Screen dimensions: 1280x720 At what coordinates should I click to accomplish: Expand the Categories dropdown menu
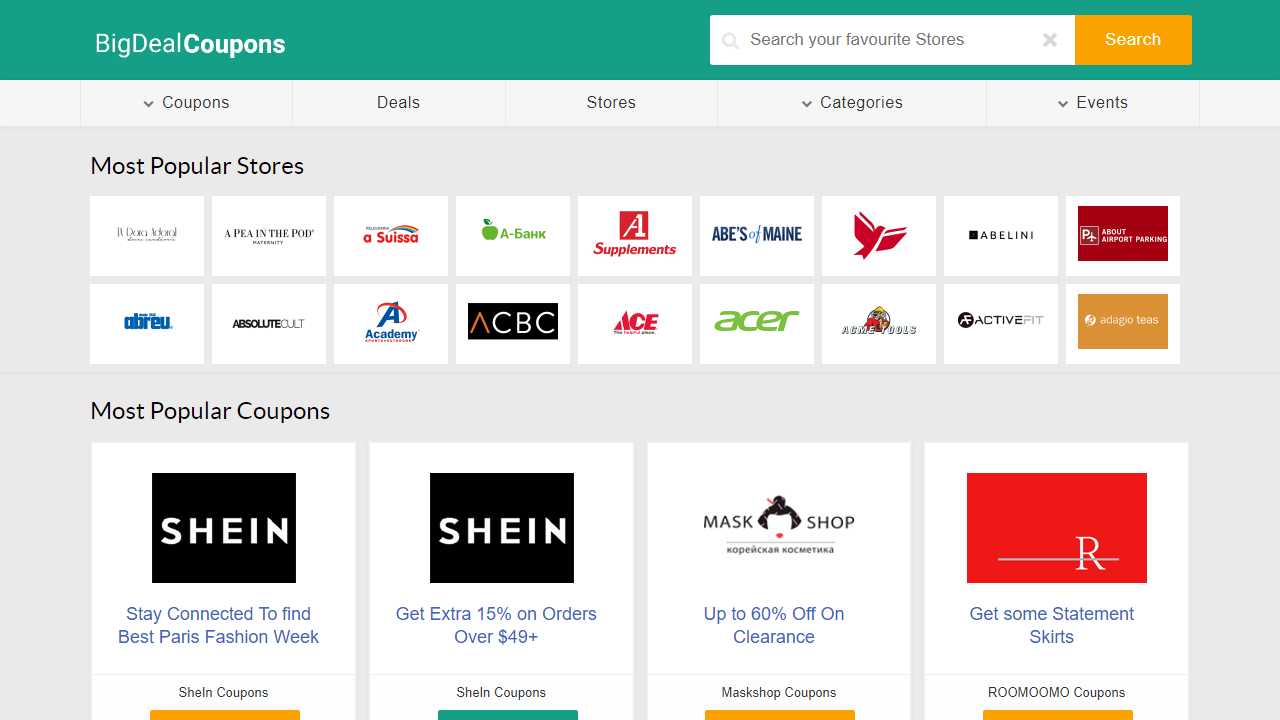pyautogui.click(x=851, y=103)
